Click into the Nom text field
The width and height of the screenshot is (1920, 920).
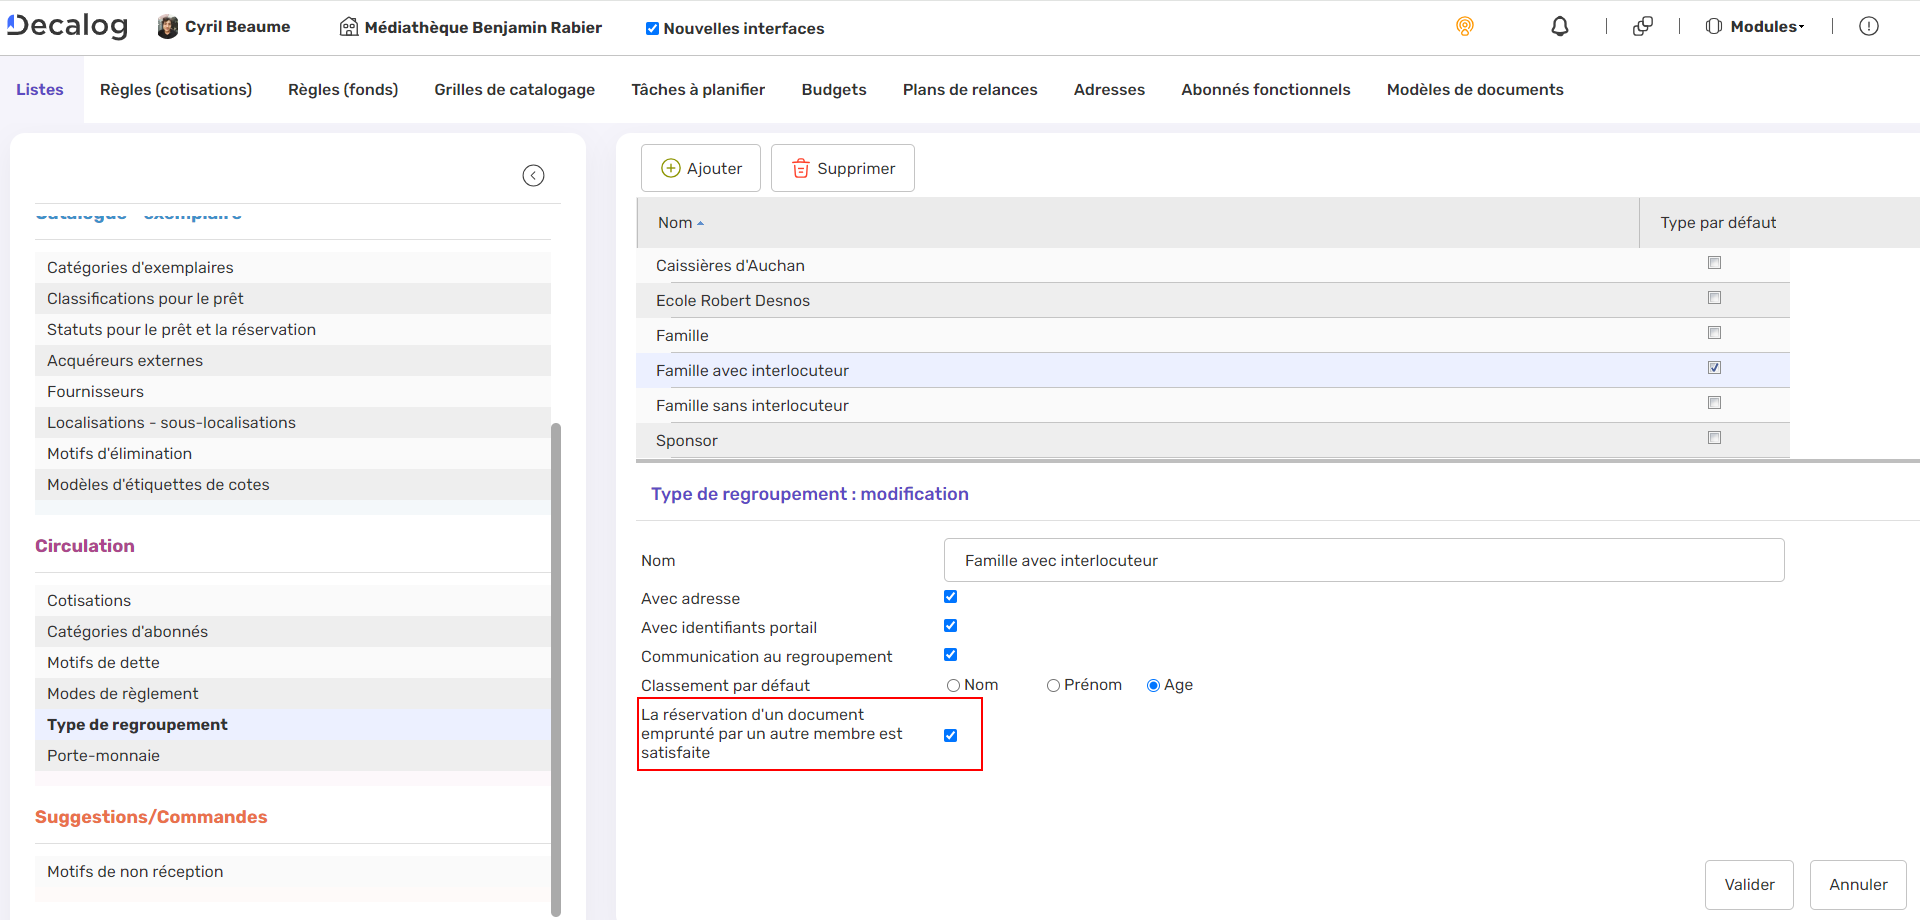(x=1363, y=561)
